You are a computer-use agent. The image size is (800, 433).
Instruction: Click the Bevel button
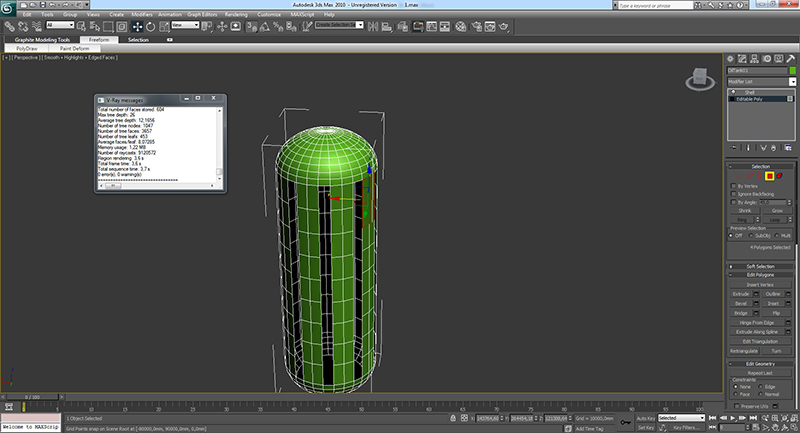pyautogui.click(x=740, y=303)
